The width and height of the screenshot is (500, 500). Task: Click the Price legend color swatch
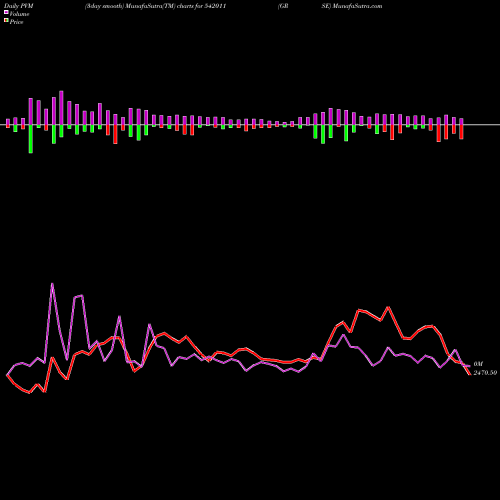(x=6, y=21)
